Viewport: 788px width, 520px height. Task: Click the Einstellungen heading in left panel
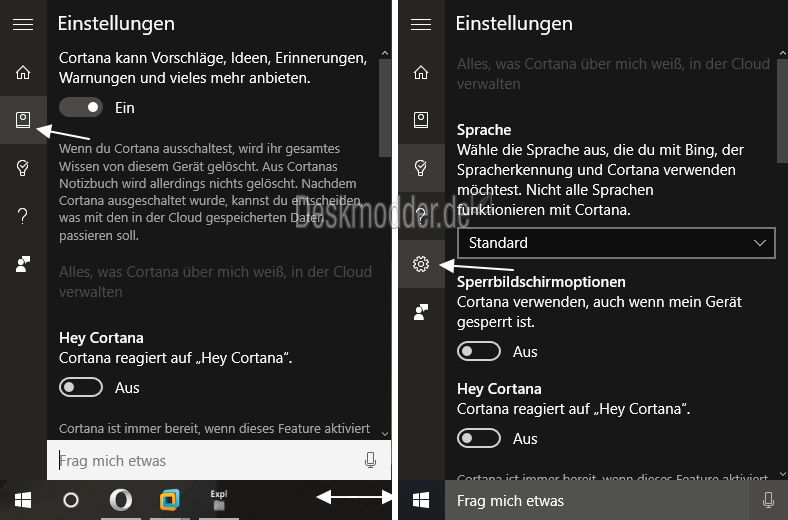tap(116, 24)
